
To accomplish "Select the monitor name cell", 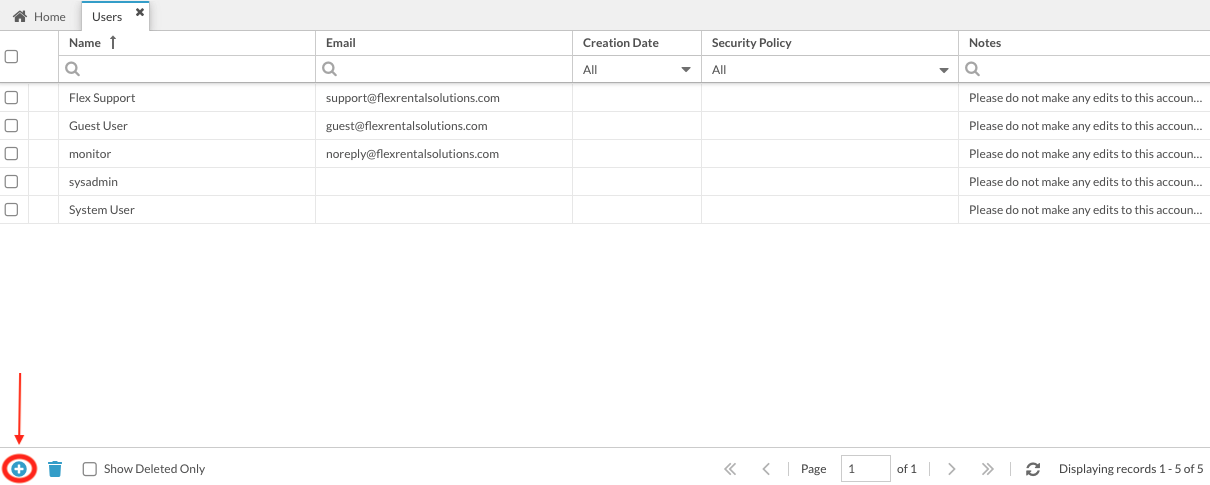I will [x=187, y=154].
